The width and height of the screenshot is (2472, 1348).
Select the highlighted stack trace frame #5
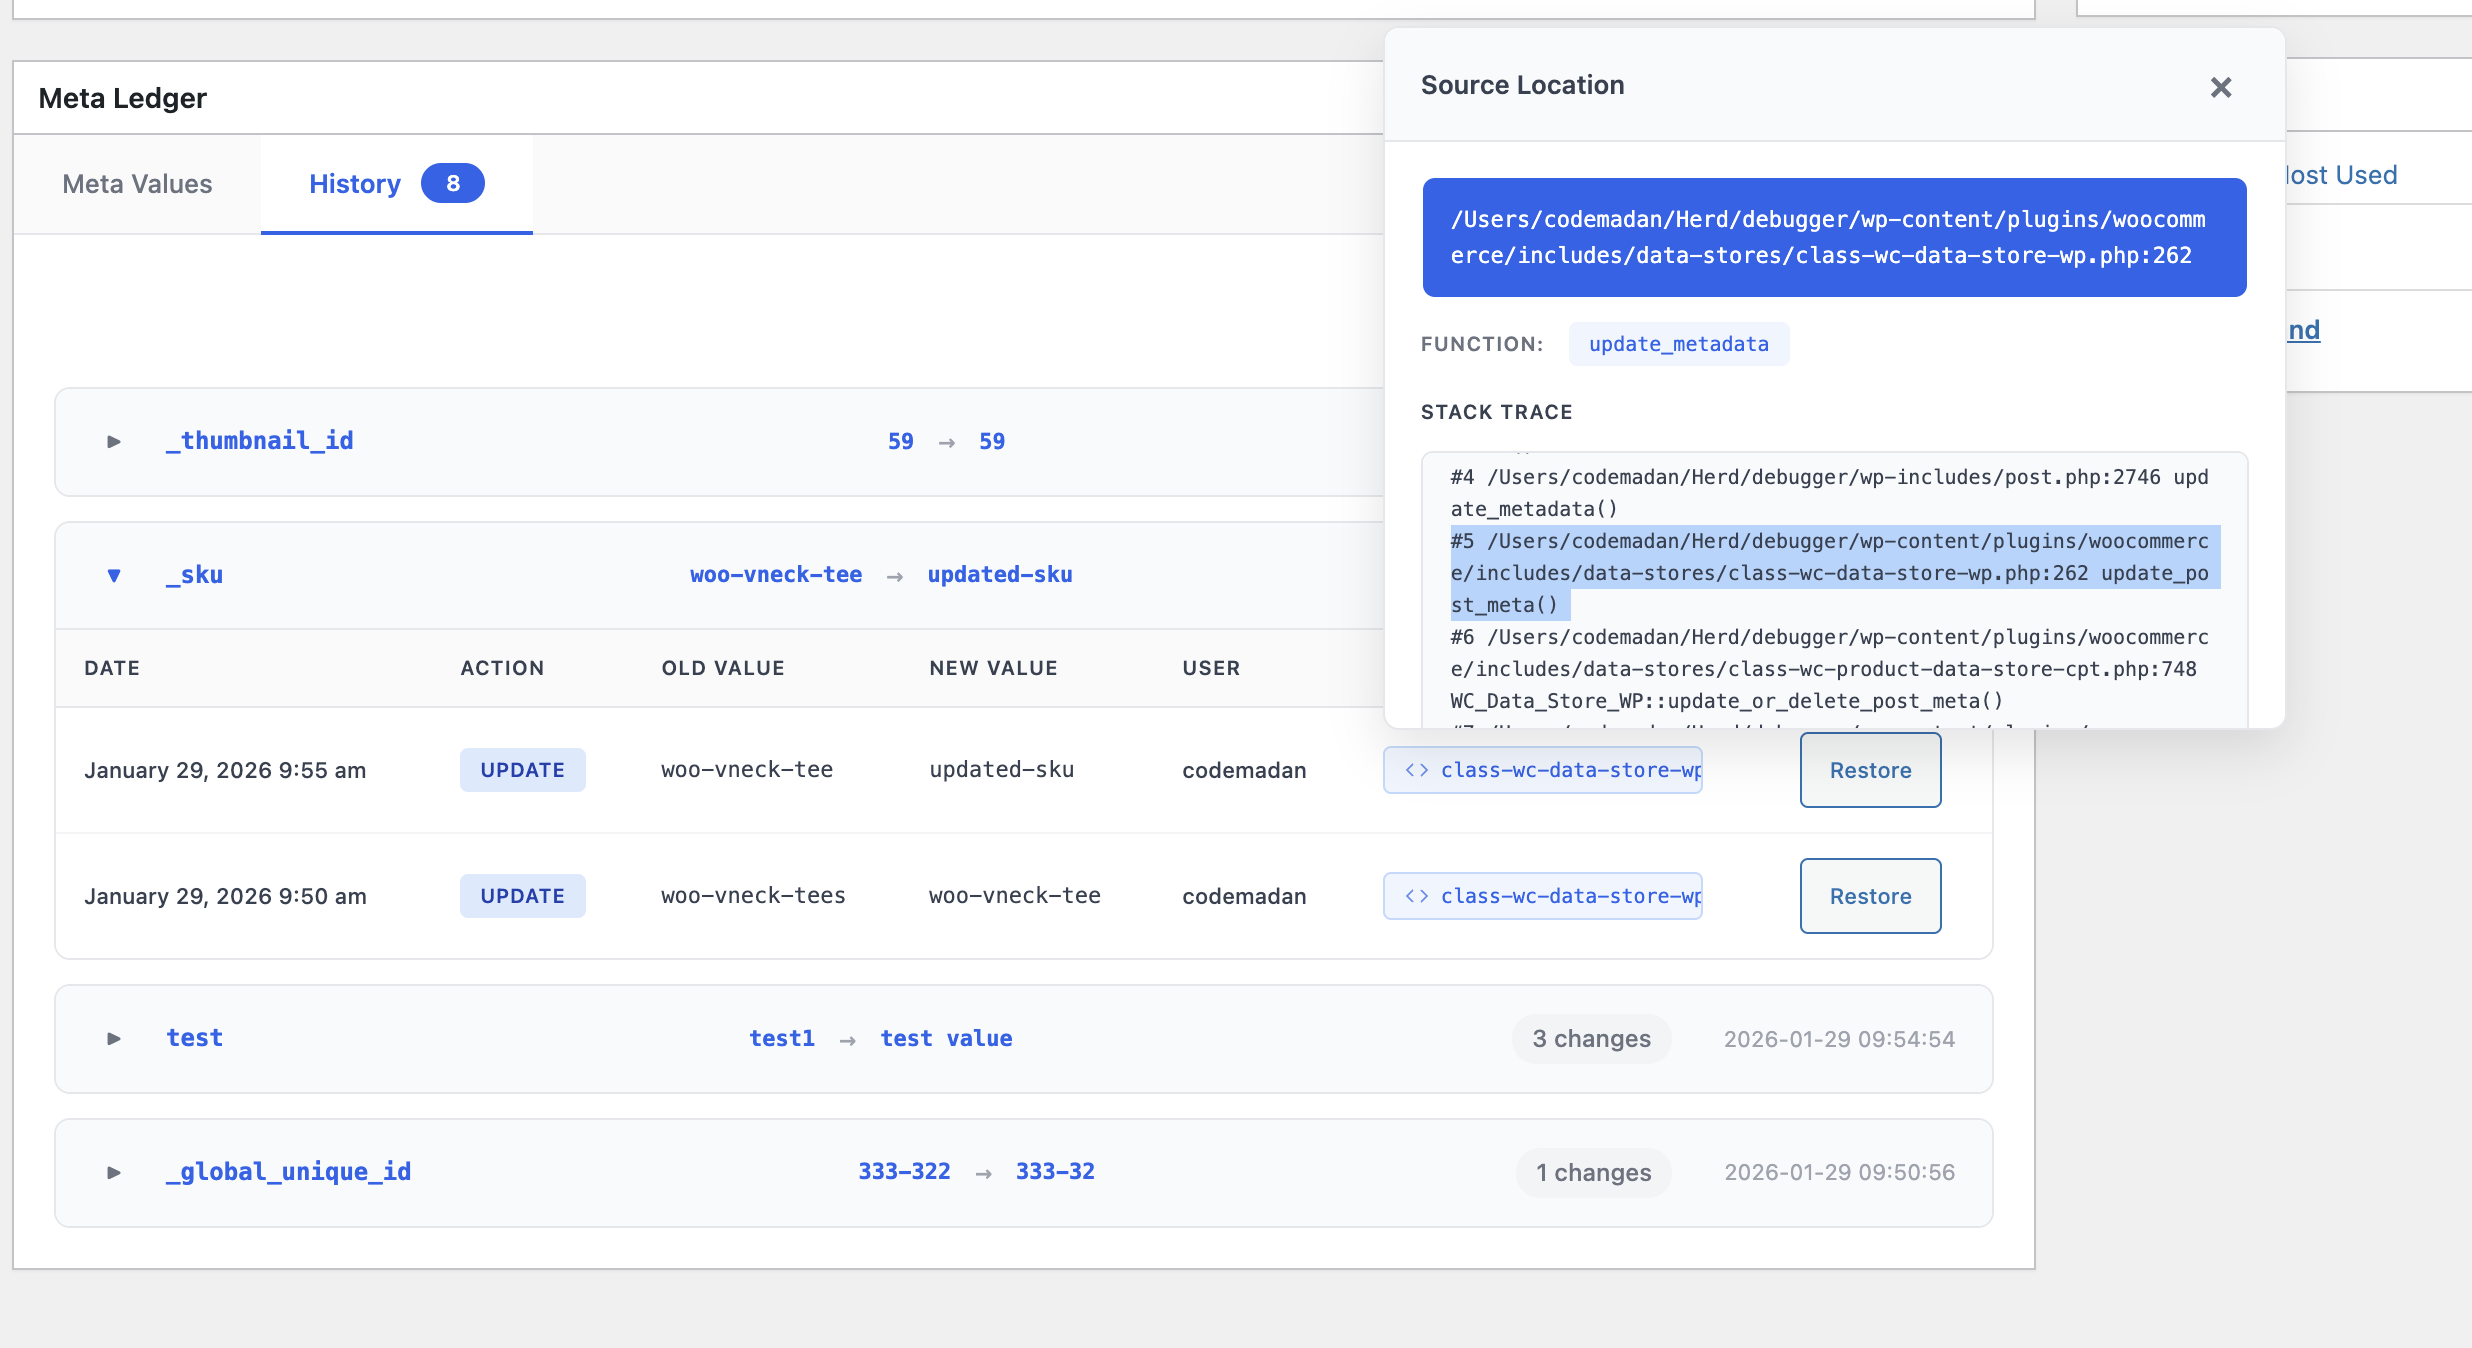pos(1828,573)
